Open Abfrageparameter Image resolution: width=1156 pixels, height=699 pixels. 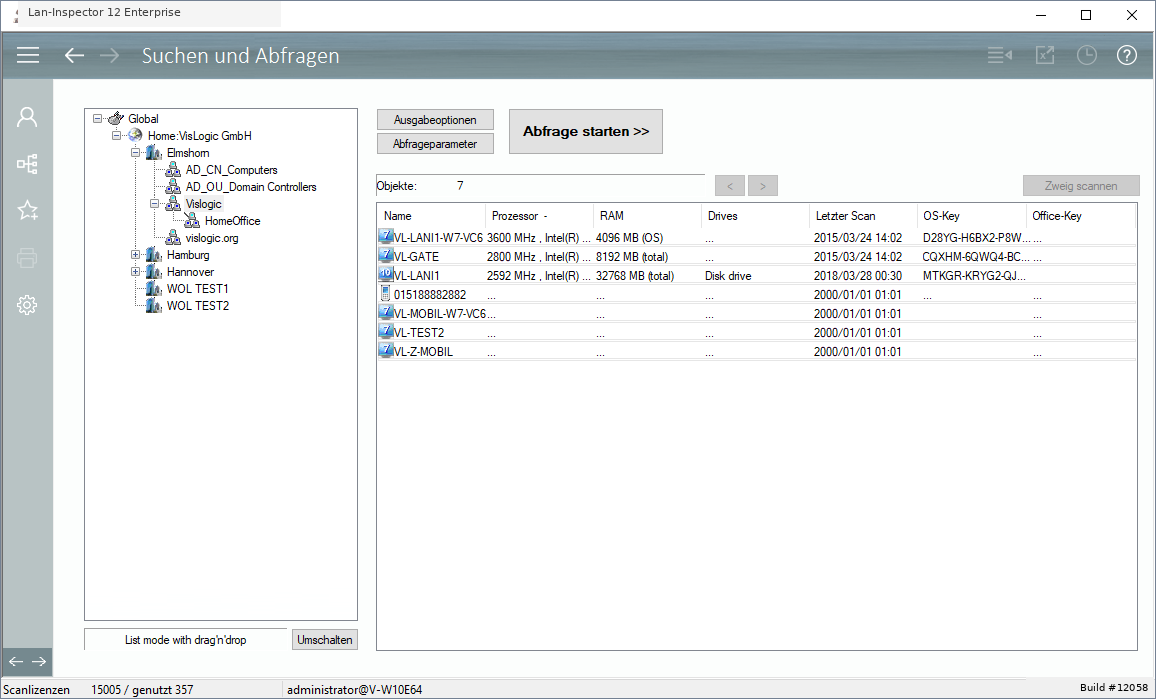click(x=435, y=144)
